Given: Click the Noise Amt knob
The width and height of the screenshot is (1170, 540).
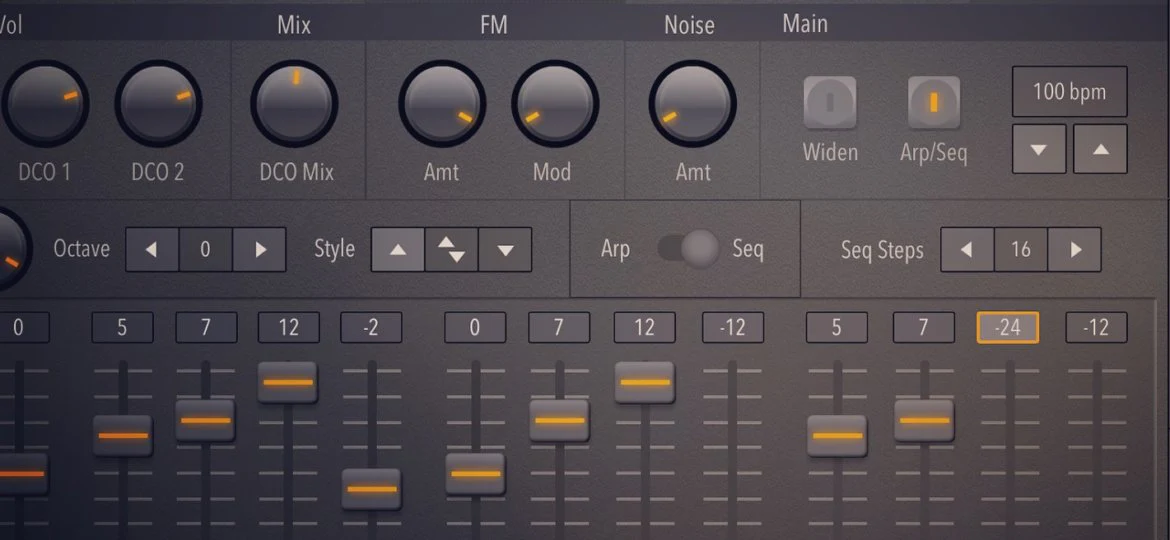Looking at the screenshot, I should 692,104.
